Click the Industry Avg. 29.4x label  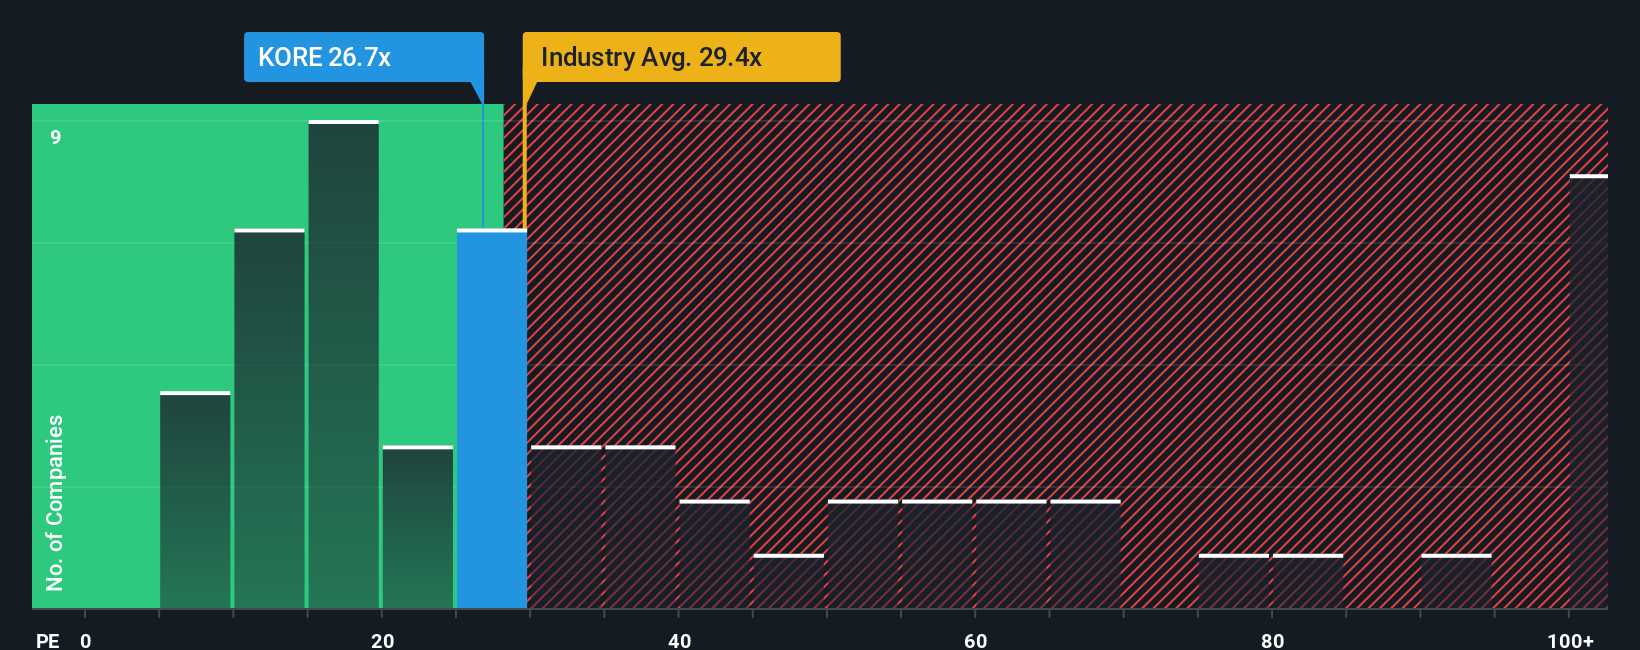tap(681, 57)
